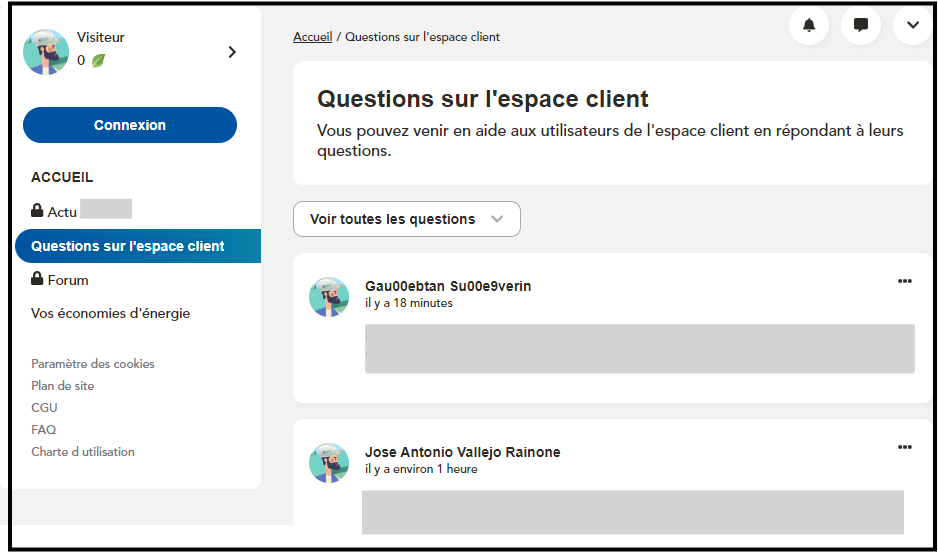Click the lock icon beside Actu

(x=37, y=211)
